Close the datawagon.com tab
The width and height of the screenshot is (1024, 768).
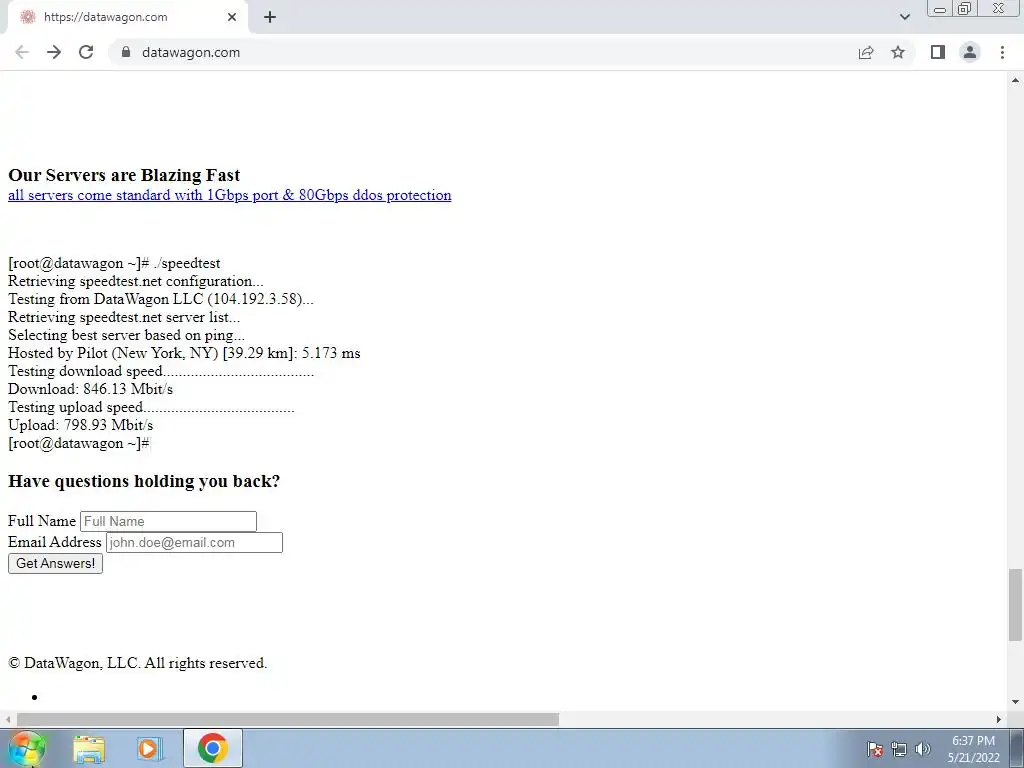coord(232,17)
